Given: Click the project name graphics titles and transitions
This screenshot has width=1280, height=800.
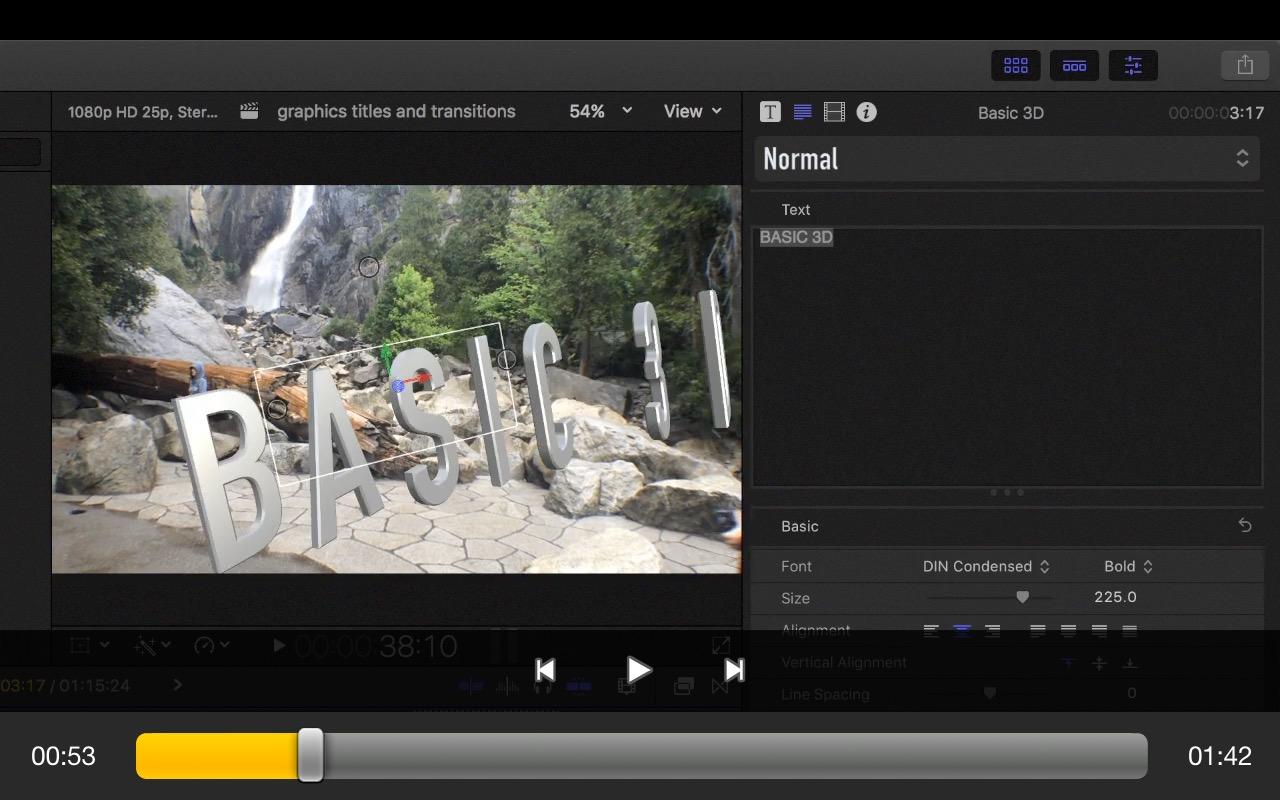Looking at the screenshot, I should (x=396, y=111).
